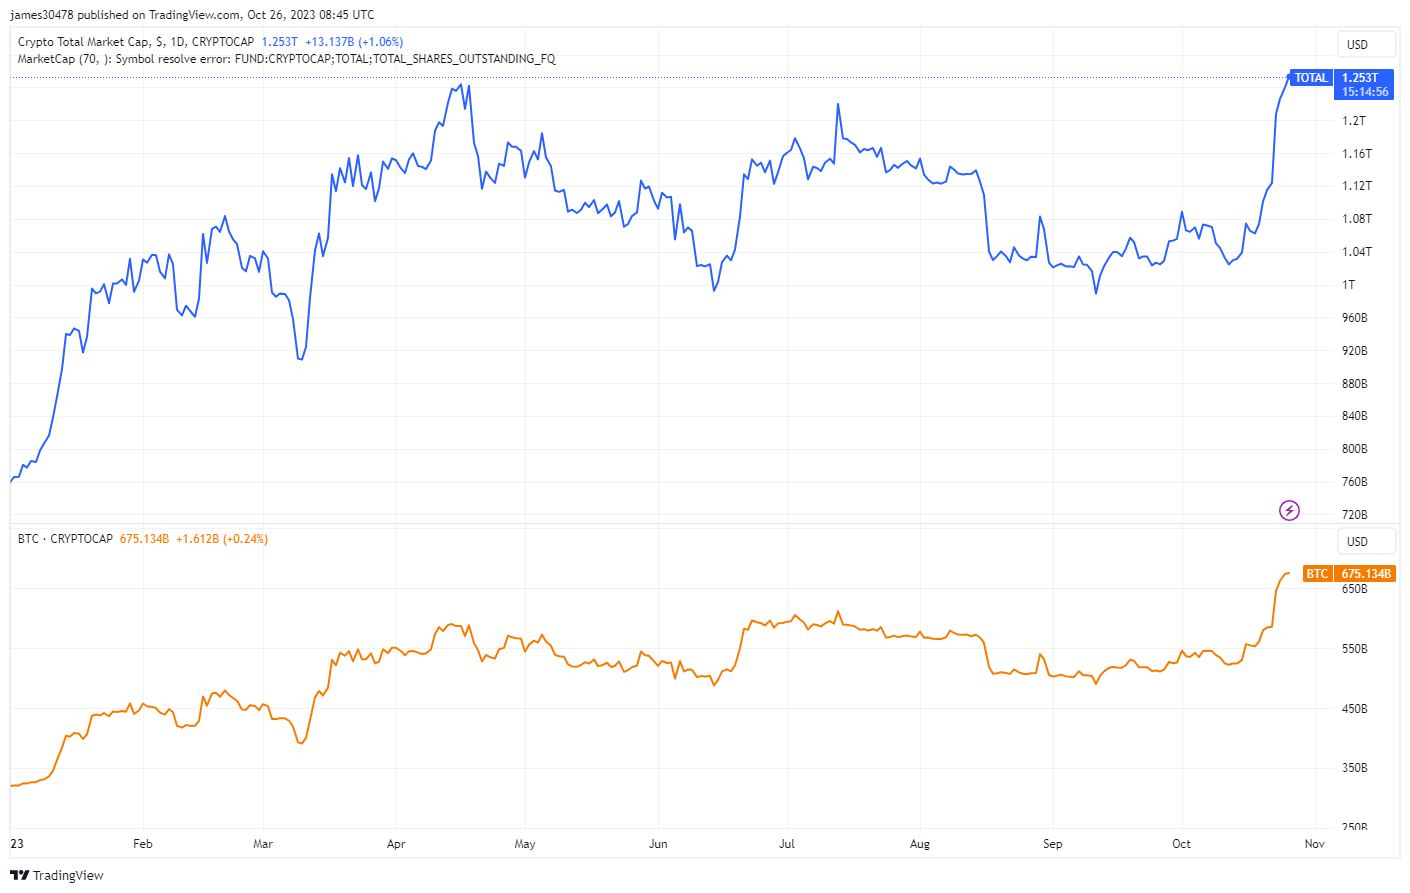Open the bottom pane USD currency selector
The image size is (1410, 893).
(1366, 541)
